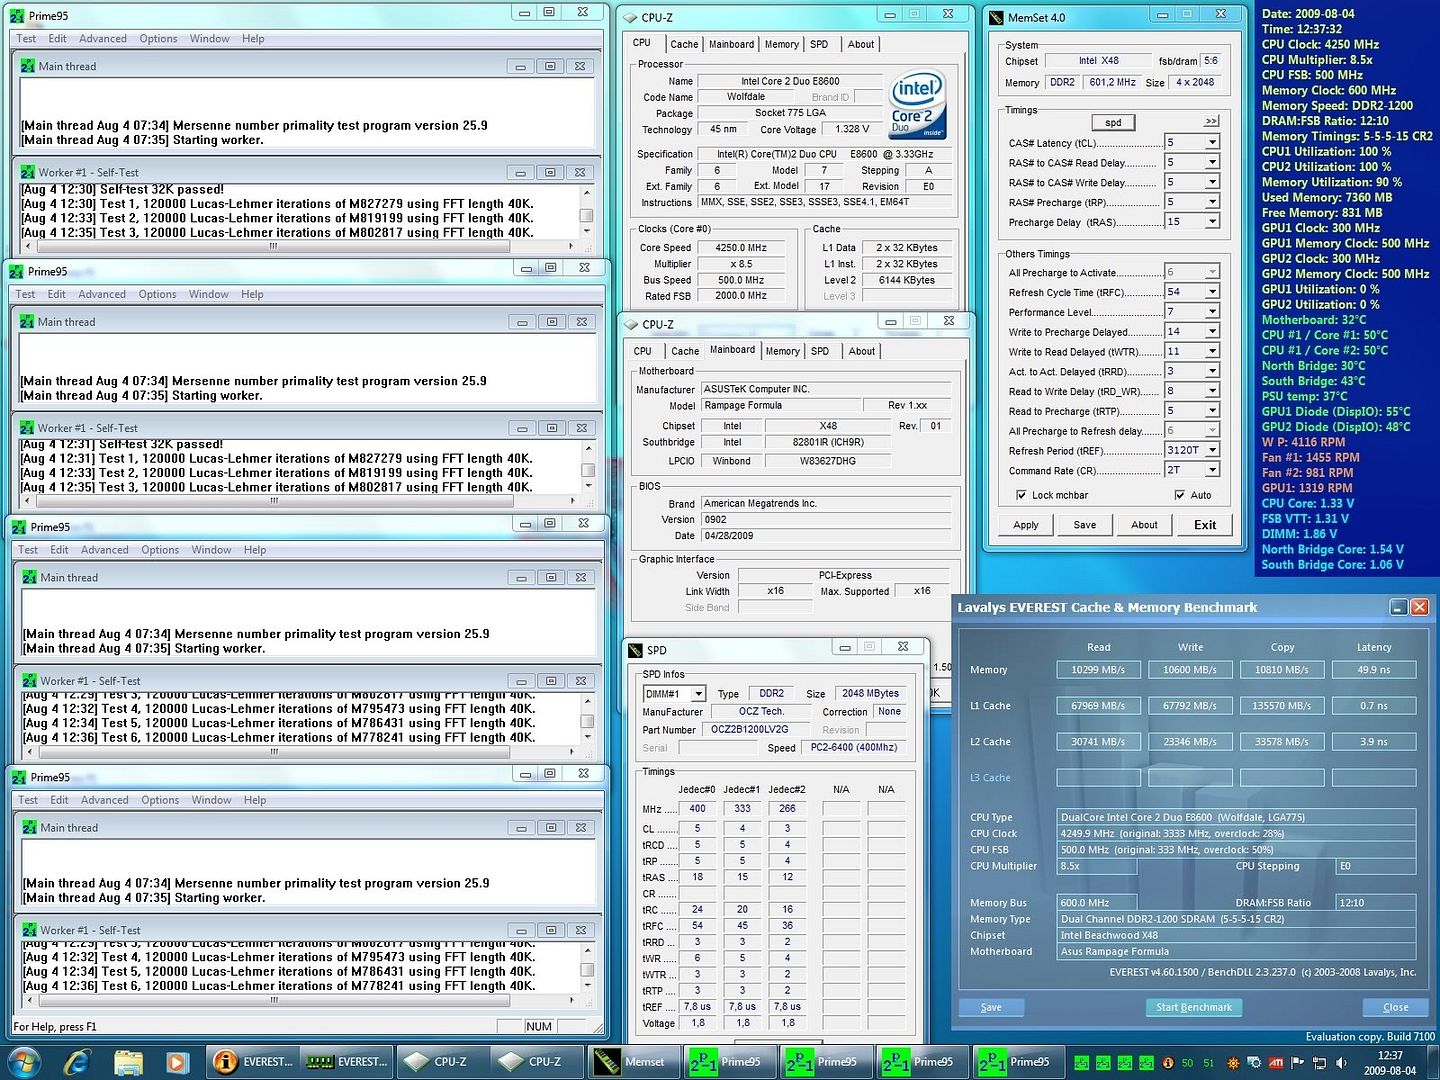Open Windows Explorer folder icon in taskbar
The height and width of the screenshot is (1080, 1440).
click(128, 1061)
